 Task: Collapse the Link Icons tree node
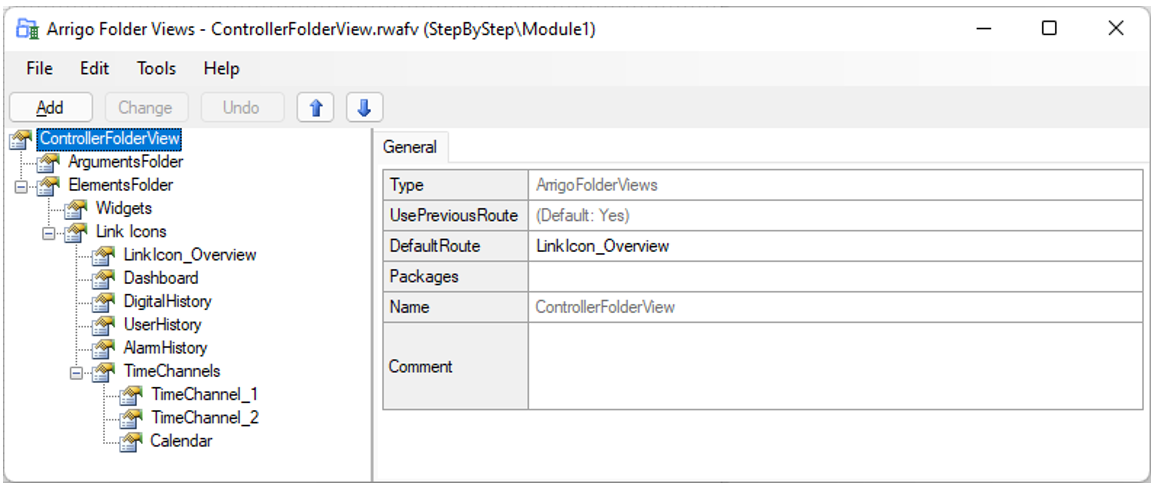click(48, 233)
